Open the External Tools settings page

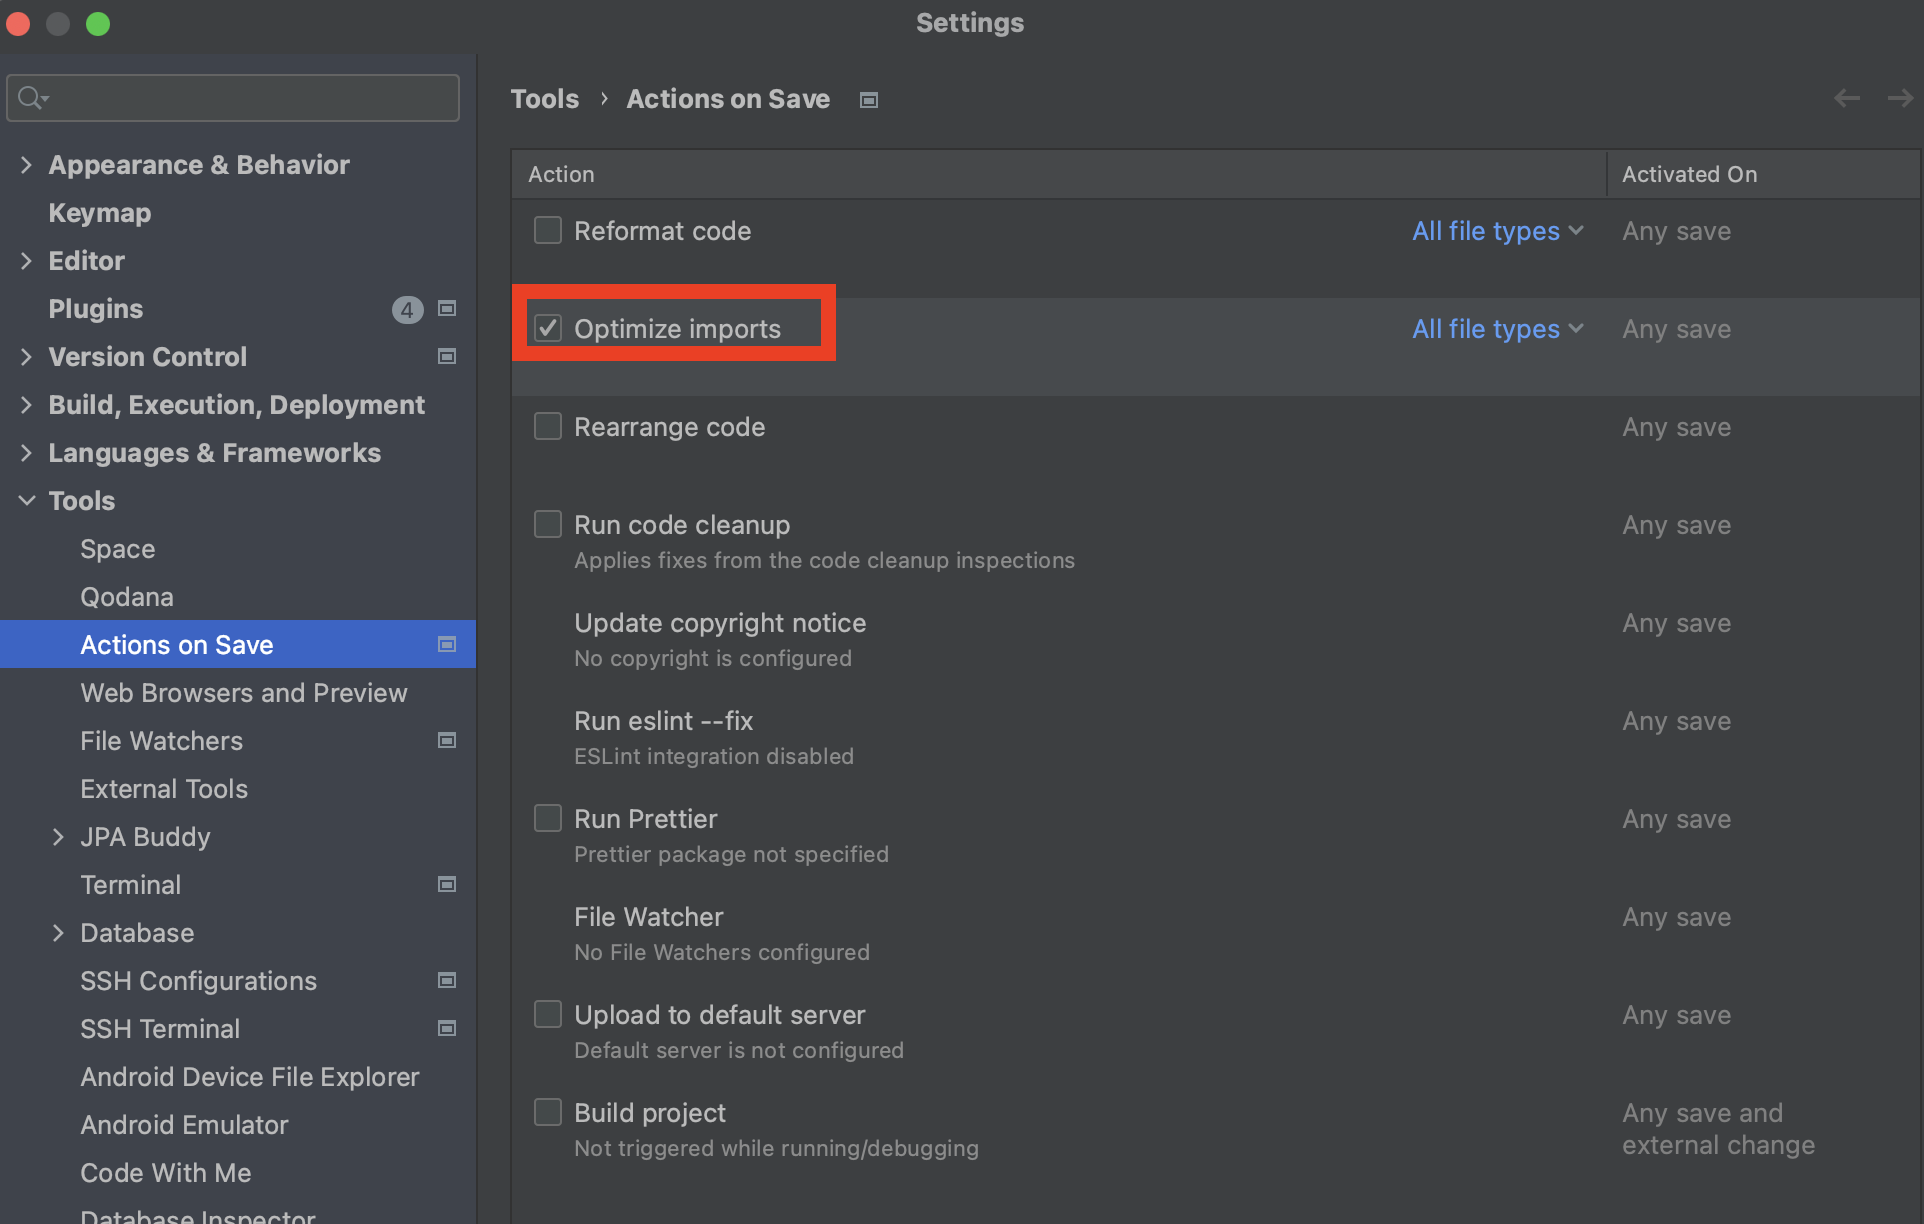tap(164, 789)
